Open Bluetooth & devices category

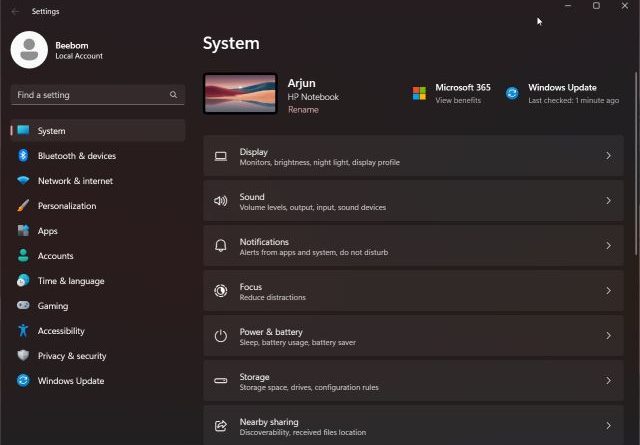(x=98, y=156)
